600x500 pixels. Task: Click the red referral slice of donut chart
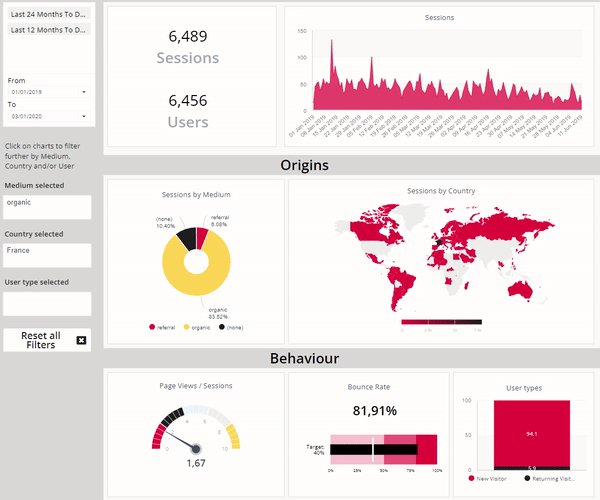201,237
